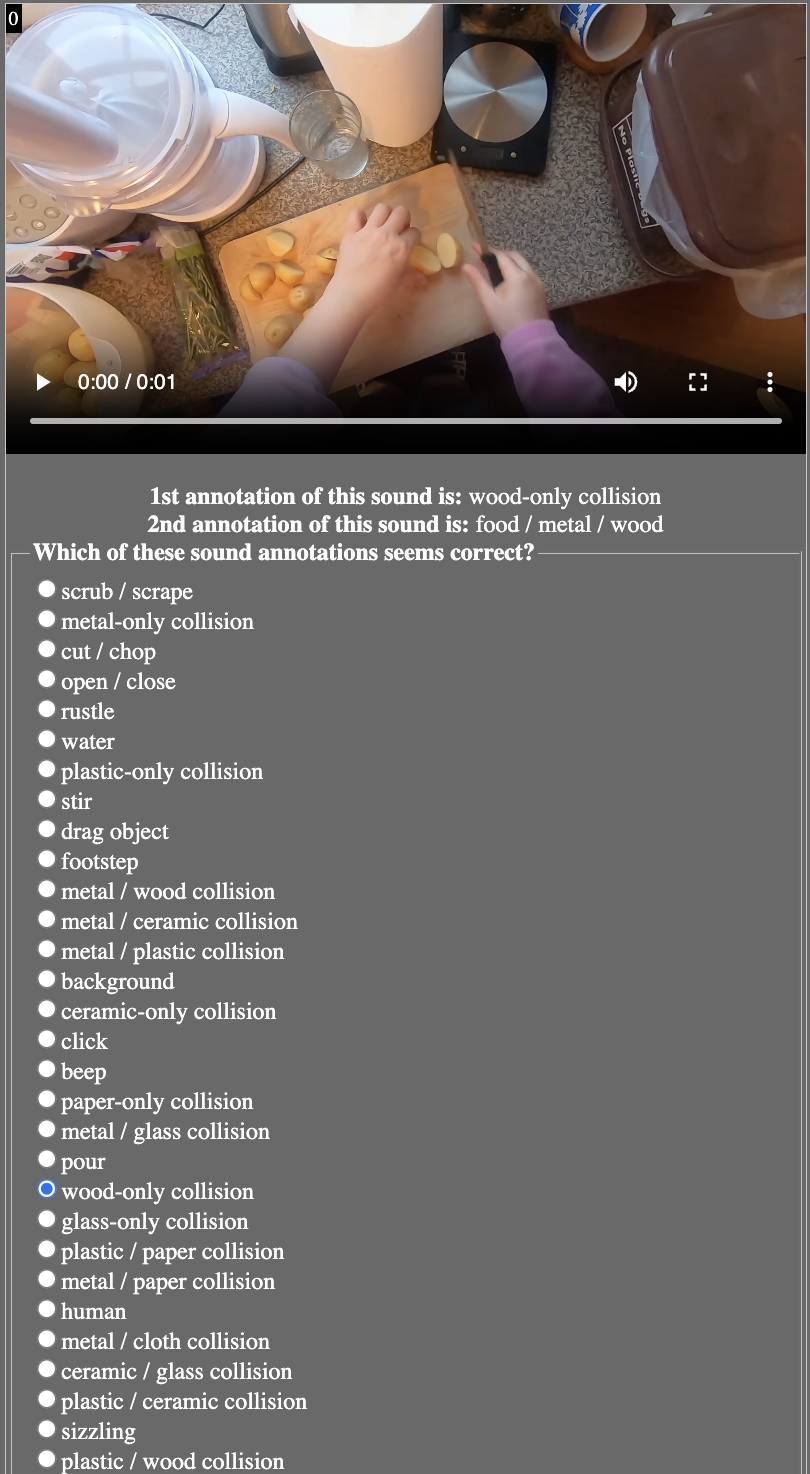The width and height of the screenshot is (810, 1474).
Task: Select metal-only collision option
Action: (x=47, y=619)
